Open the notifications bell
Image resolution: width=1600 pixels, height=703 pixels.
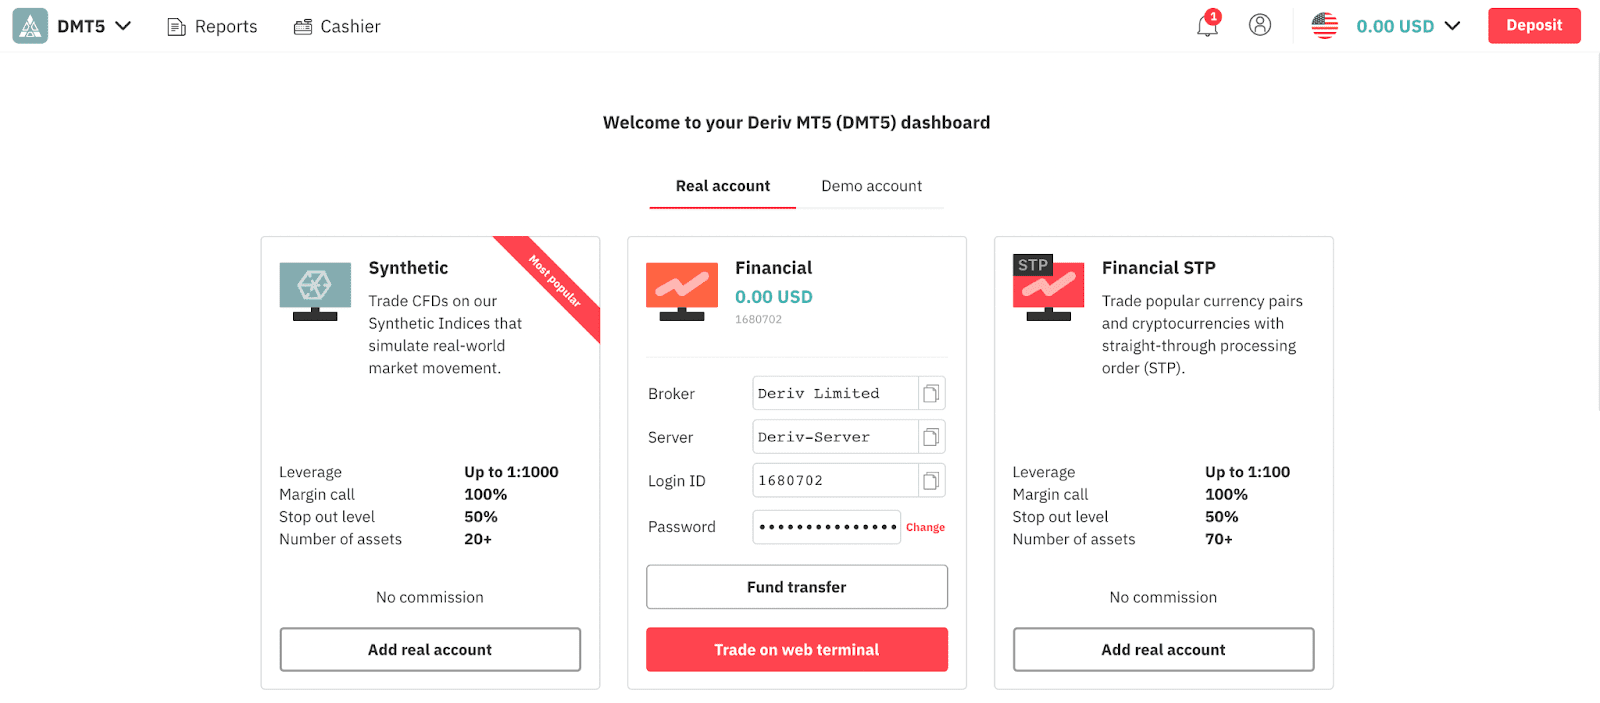pos(1207,26)
